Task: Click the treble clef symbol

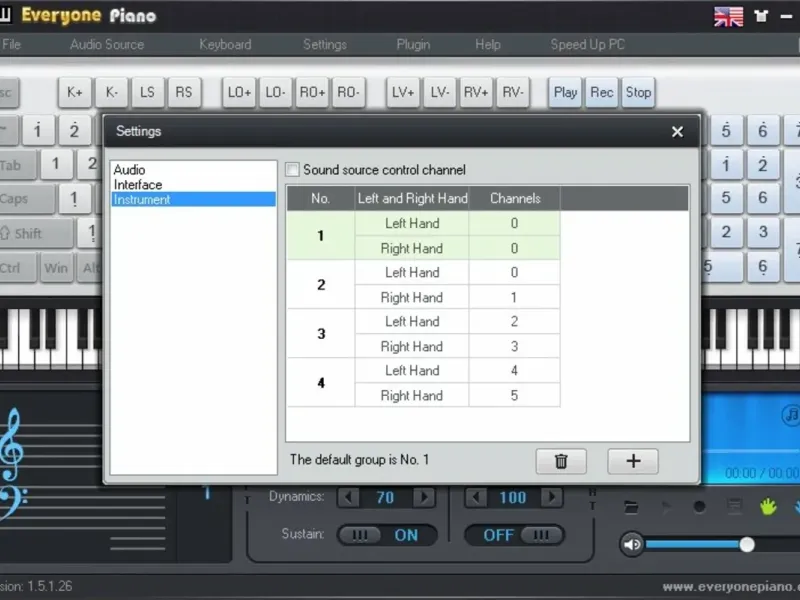Action: tap(11, 445)
